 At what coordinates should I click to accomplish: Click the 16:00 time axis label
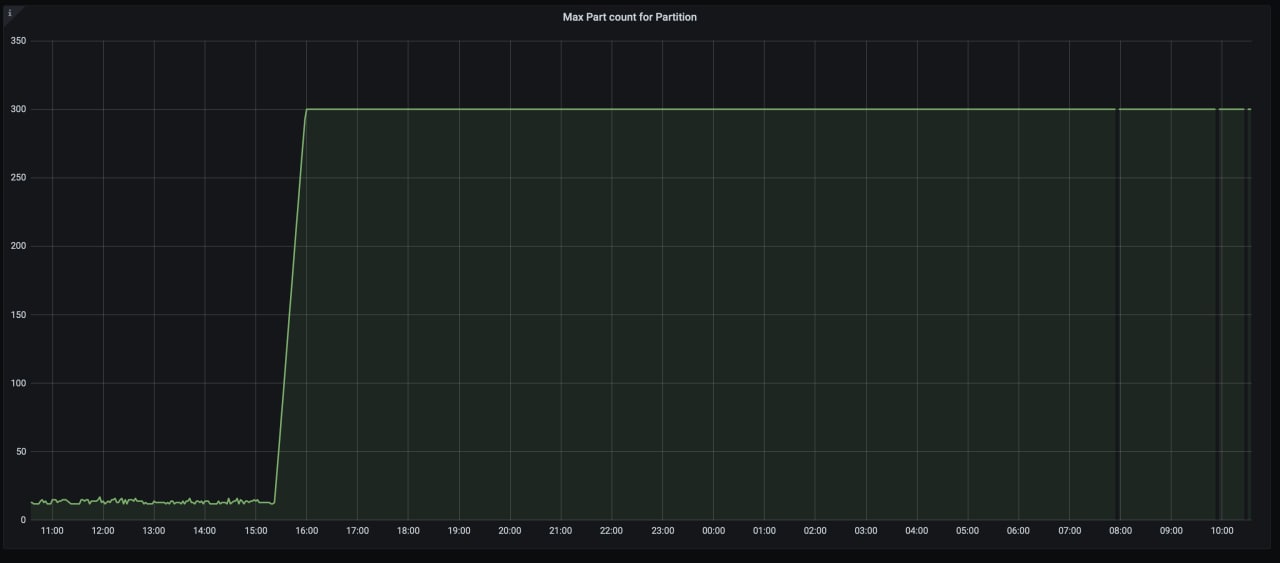pyautogui.click(x=306, y=531)
